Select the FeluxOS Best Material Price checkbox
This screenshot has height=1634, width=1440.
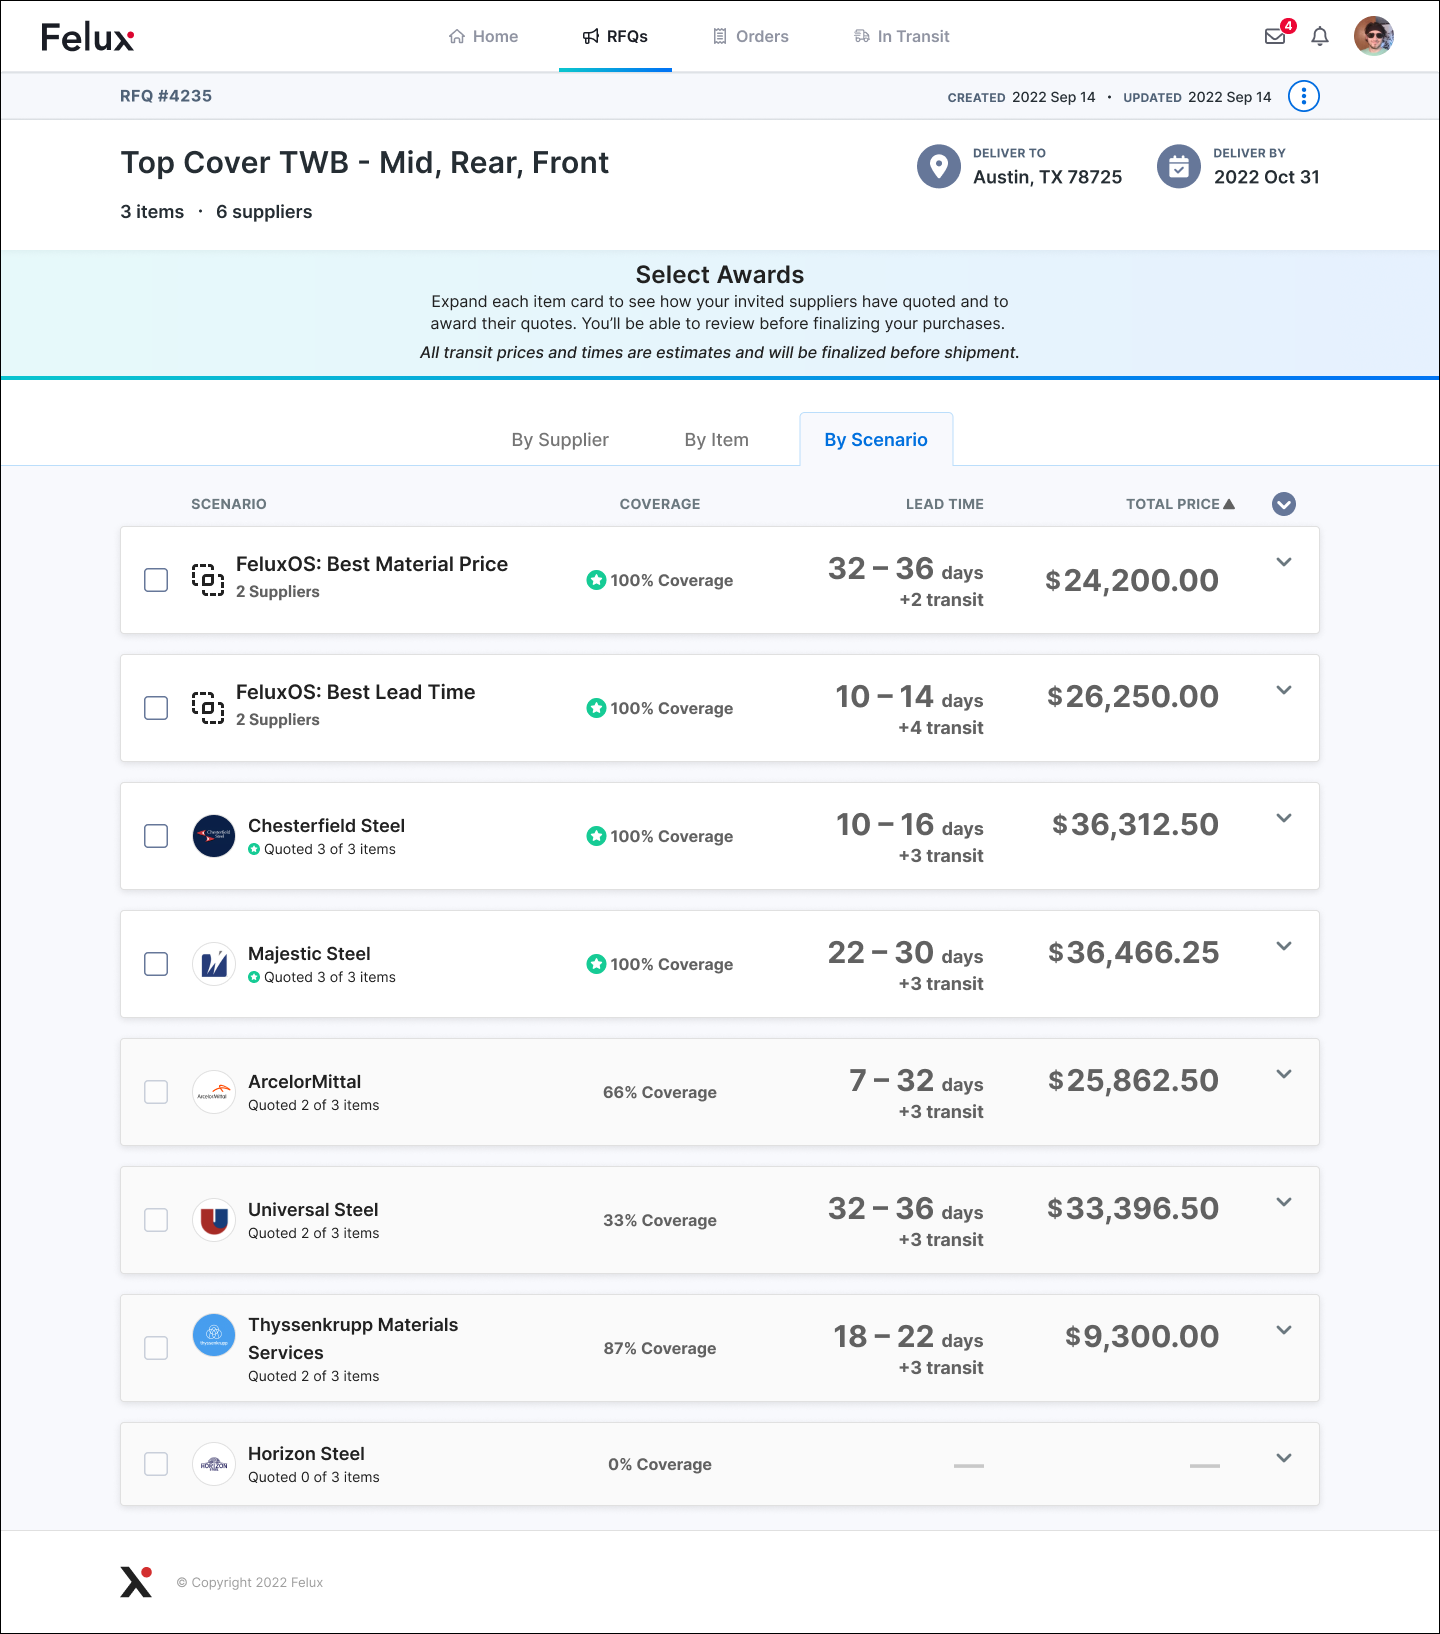coord(156,580)
